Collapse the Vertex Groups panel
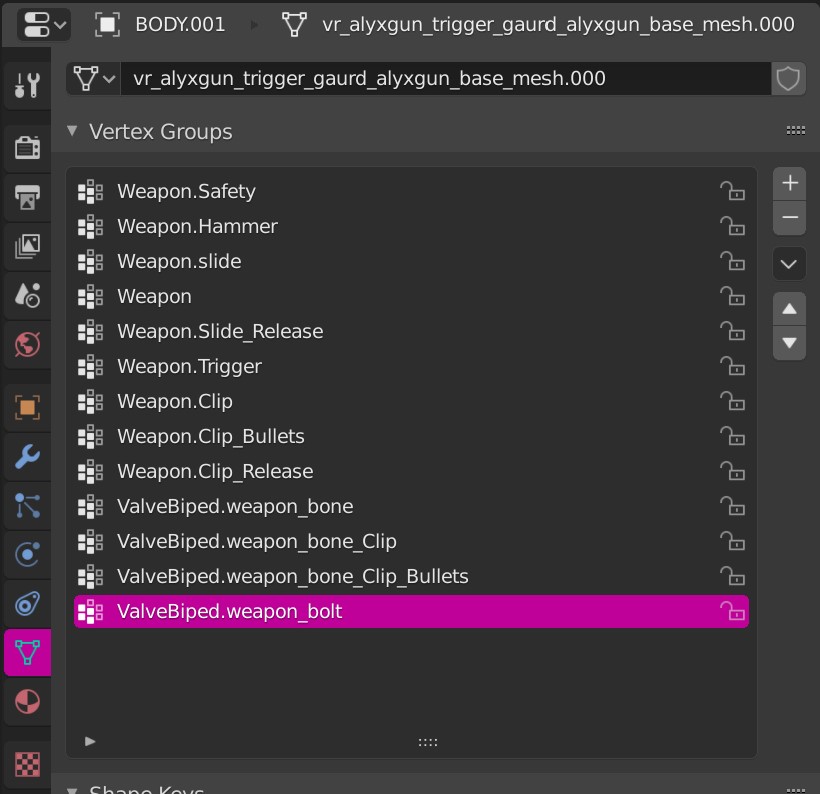This screenshot has height=794, width=820. coord(72,131)
